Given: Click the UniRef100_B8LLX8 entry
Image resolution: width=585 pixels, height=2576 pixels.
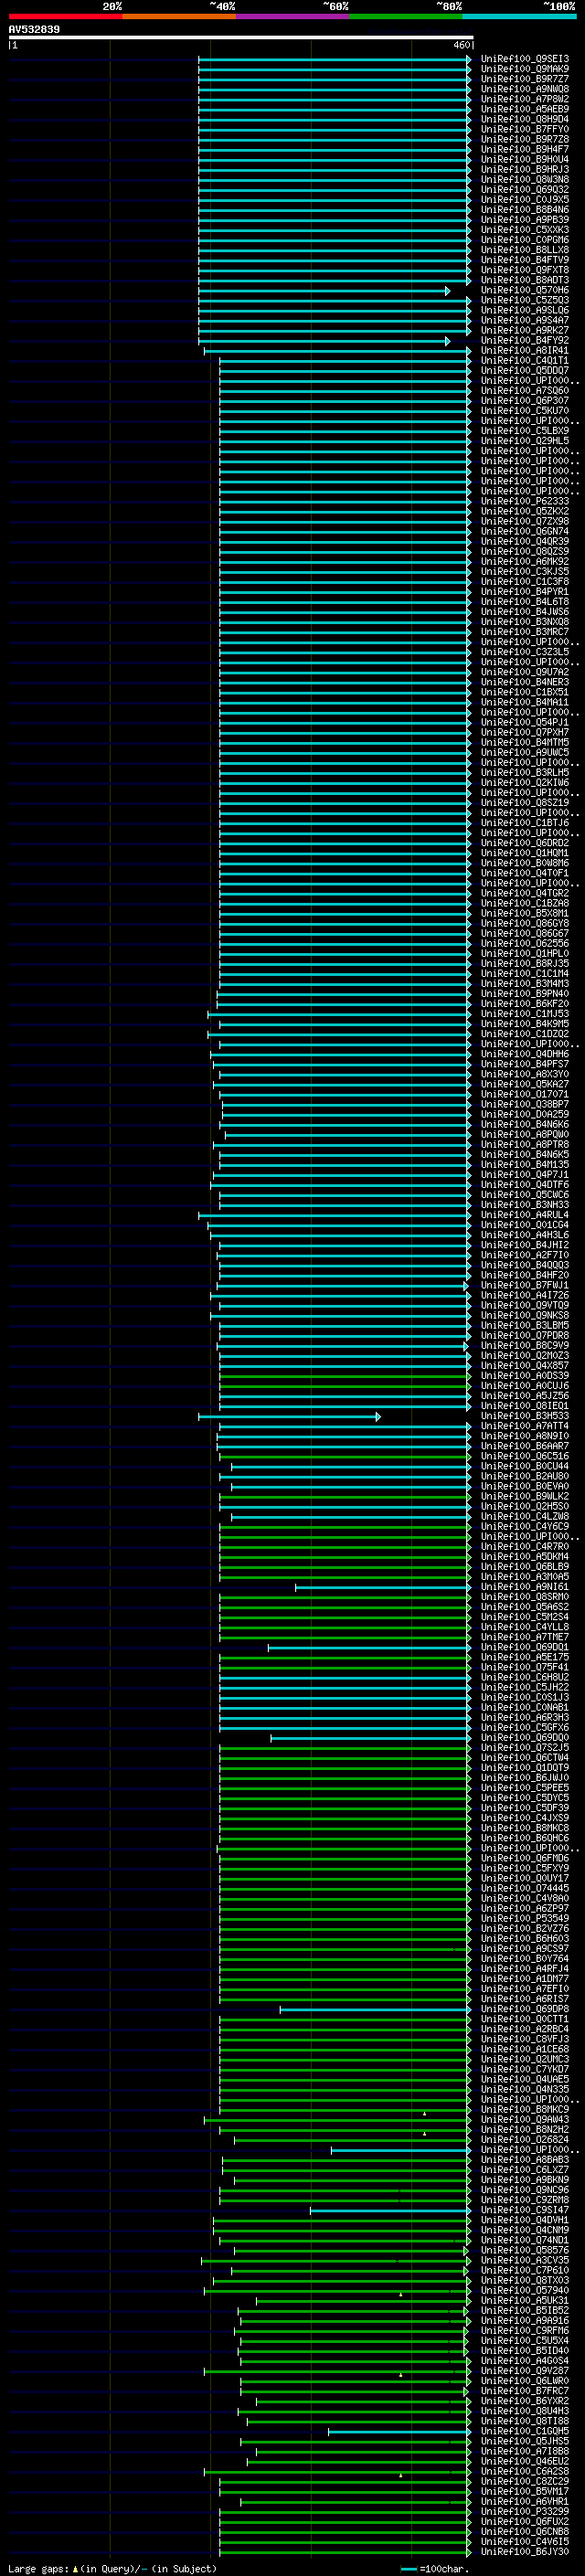Looking at the screenshot, I should point(525,250).
